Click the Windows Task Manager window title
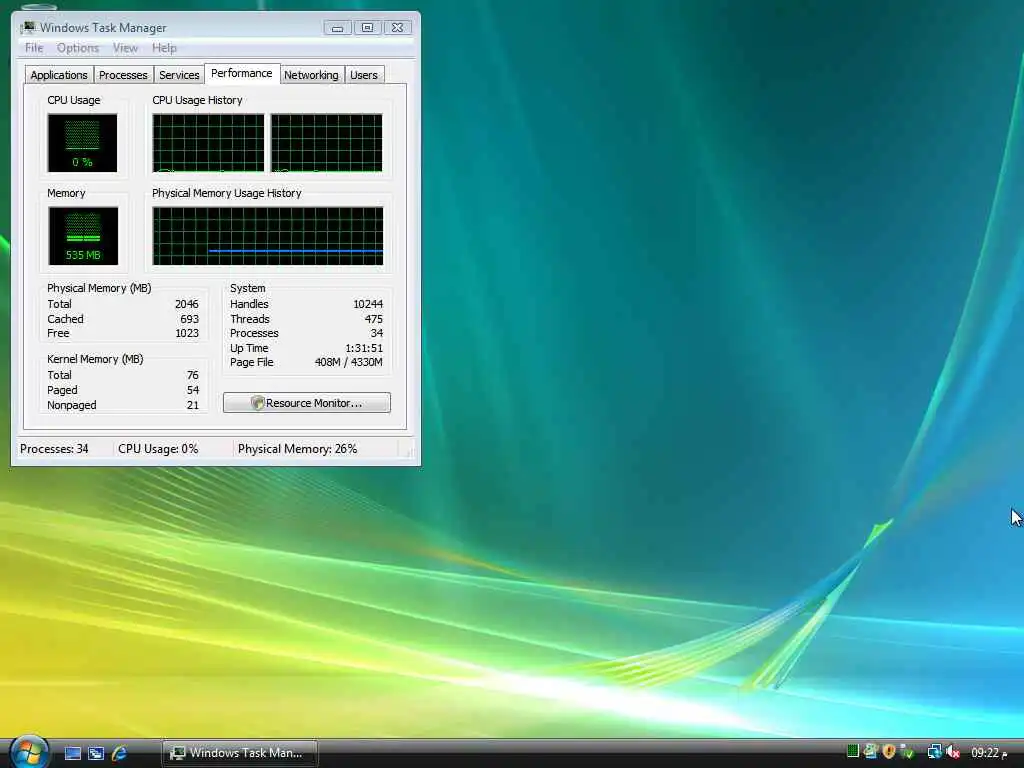Screen dimensions: 1024x768 (103, 27)
